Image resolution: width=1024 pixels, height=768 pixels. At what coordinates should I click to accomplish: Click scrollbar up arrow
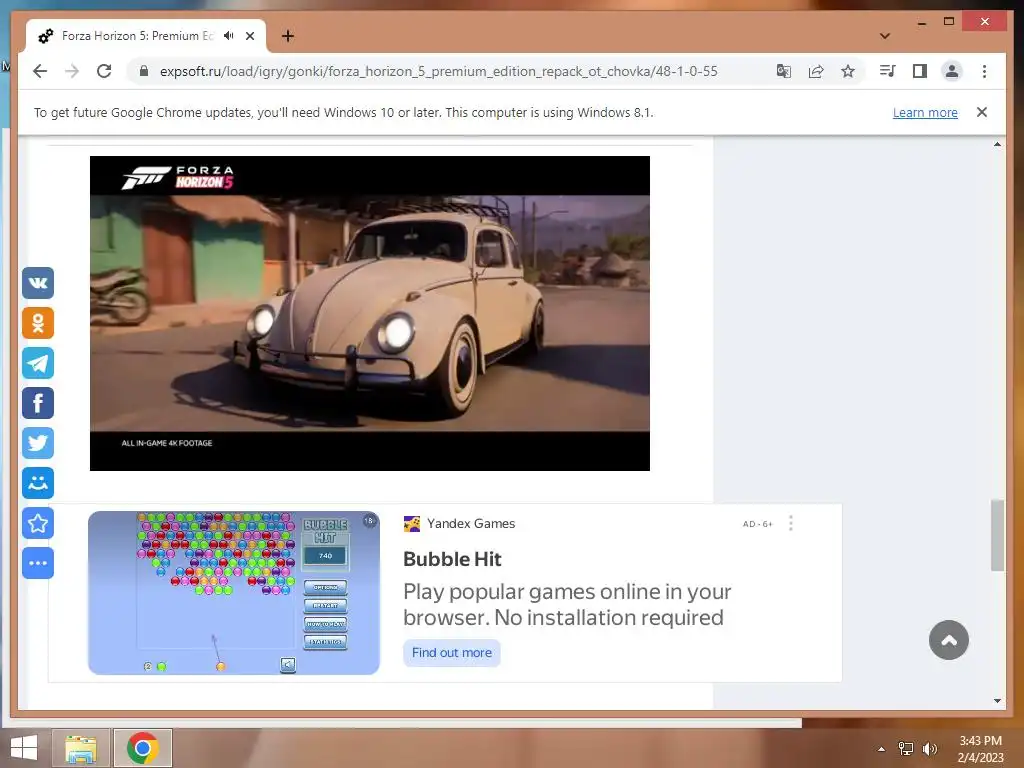997,144
